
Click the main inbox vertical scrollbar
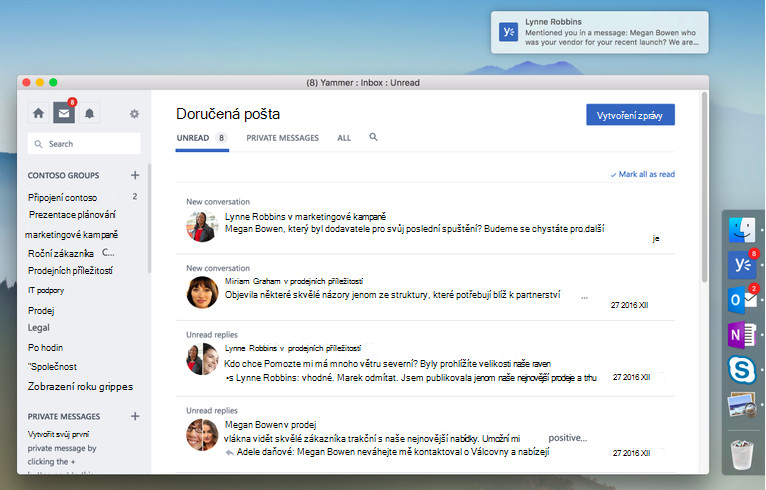coord(704,187)
